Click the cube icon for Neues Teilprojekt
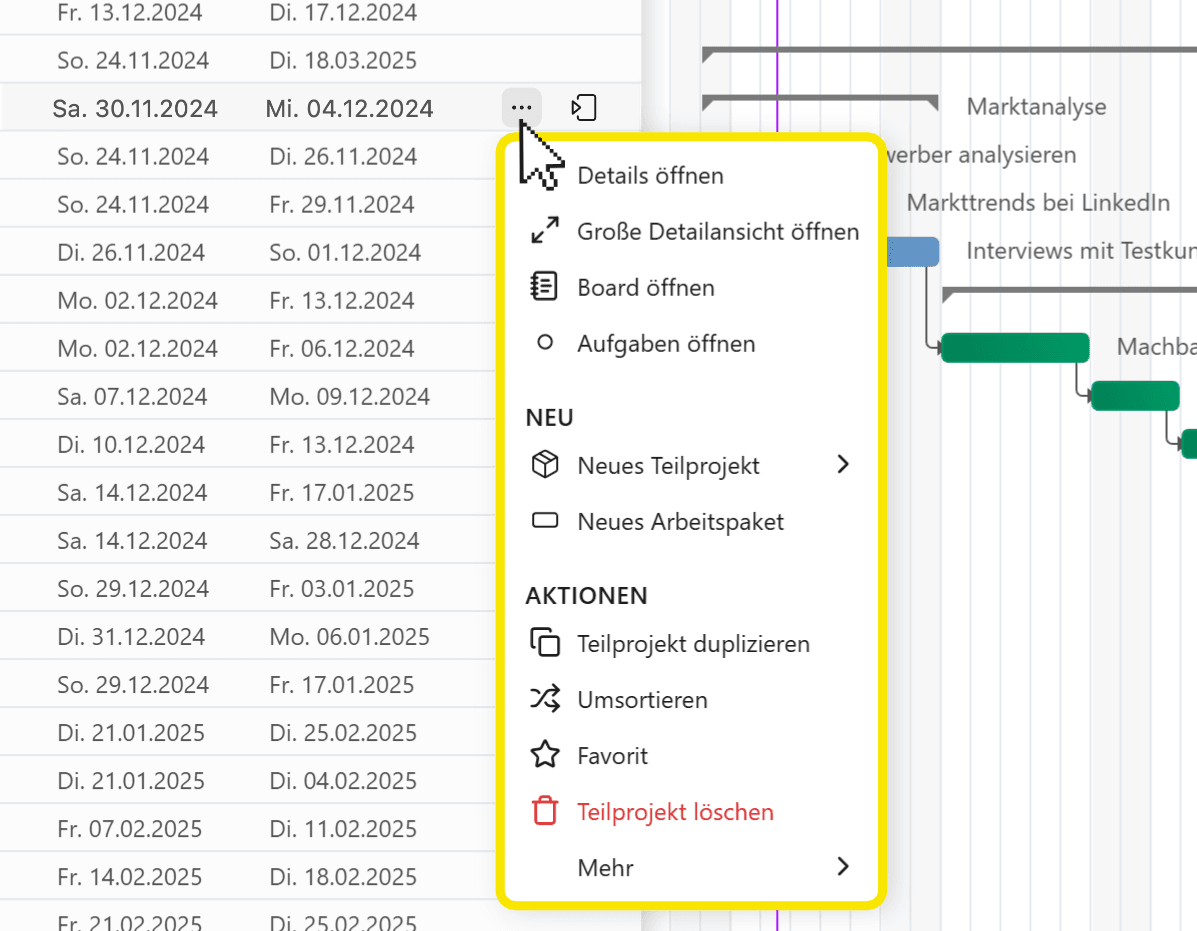The height and width of the screenshot is (931, 1197). coord(545,466)
